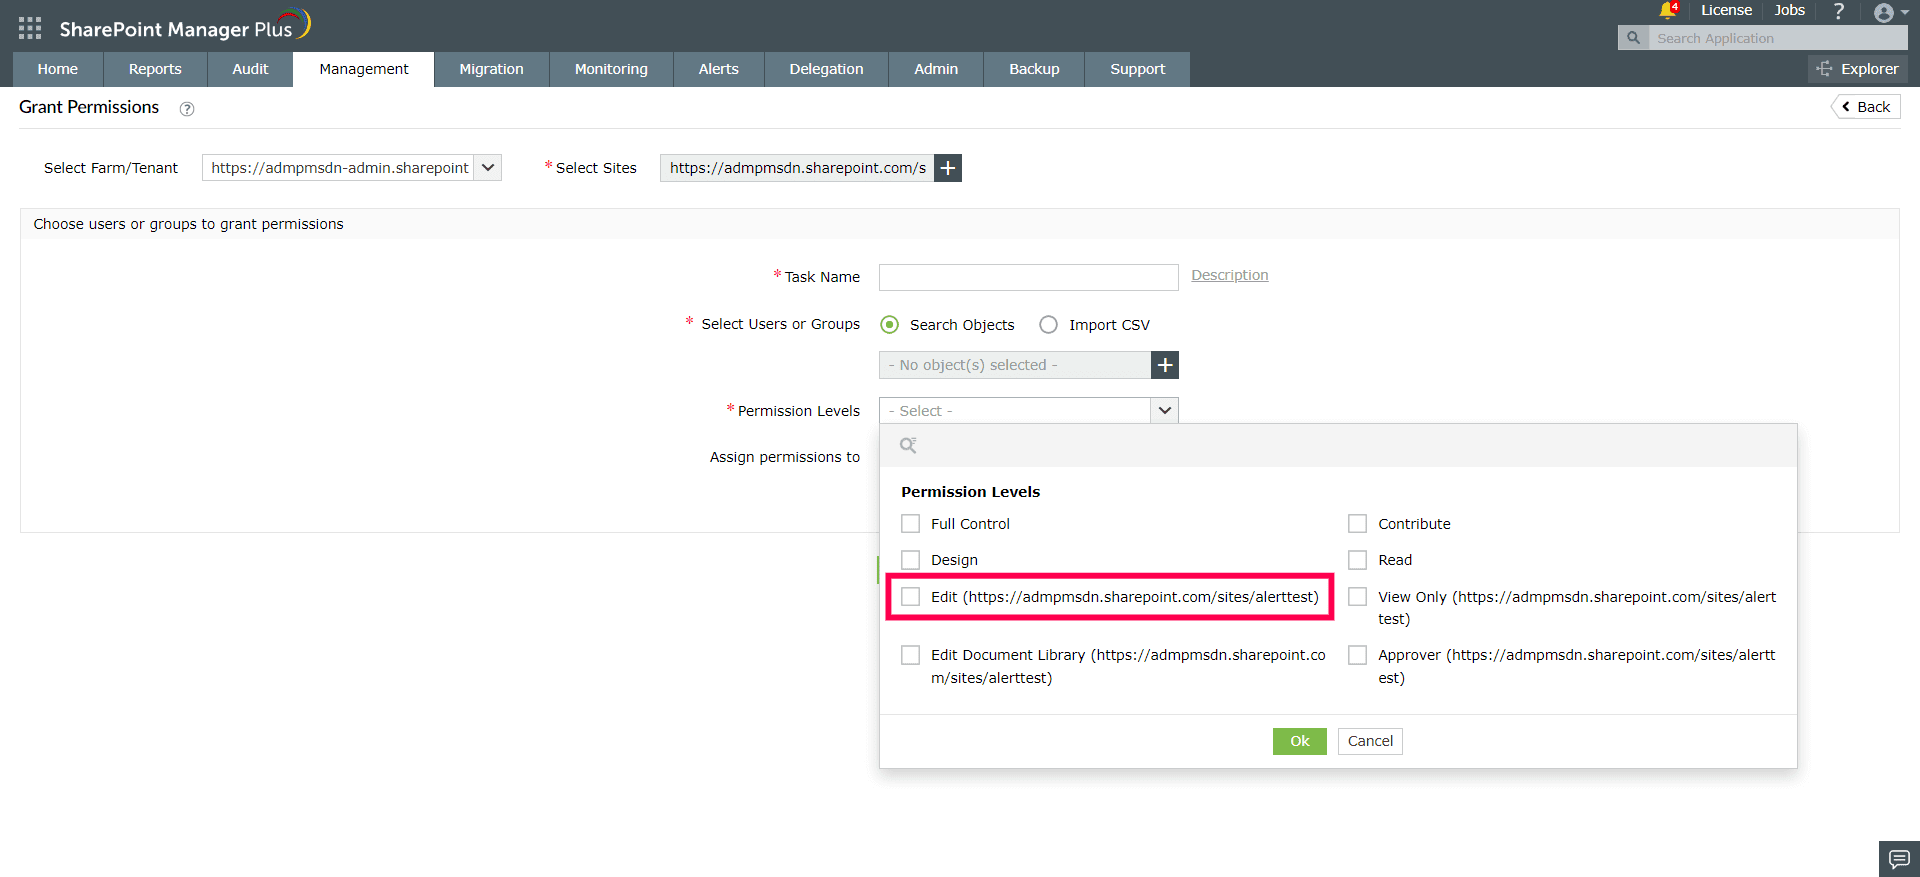Viewport: 1920px width, 877px height.
Task: Click the Grant Permissions help icon
Action: (x=187, y=109)
